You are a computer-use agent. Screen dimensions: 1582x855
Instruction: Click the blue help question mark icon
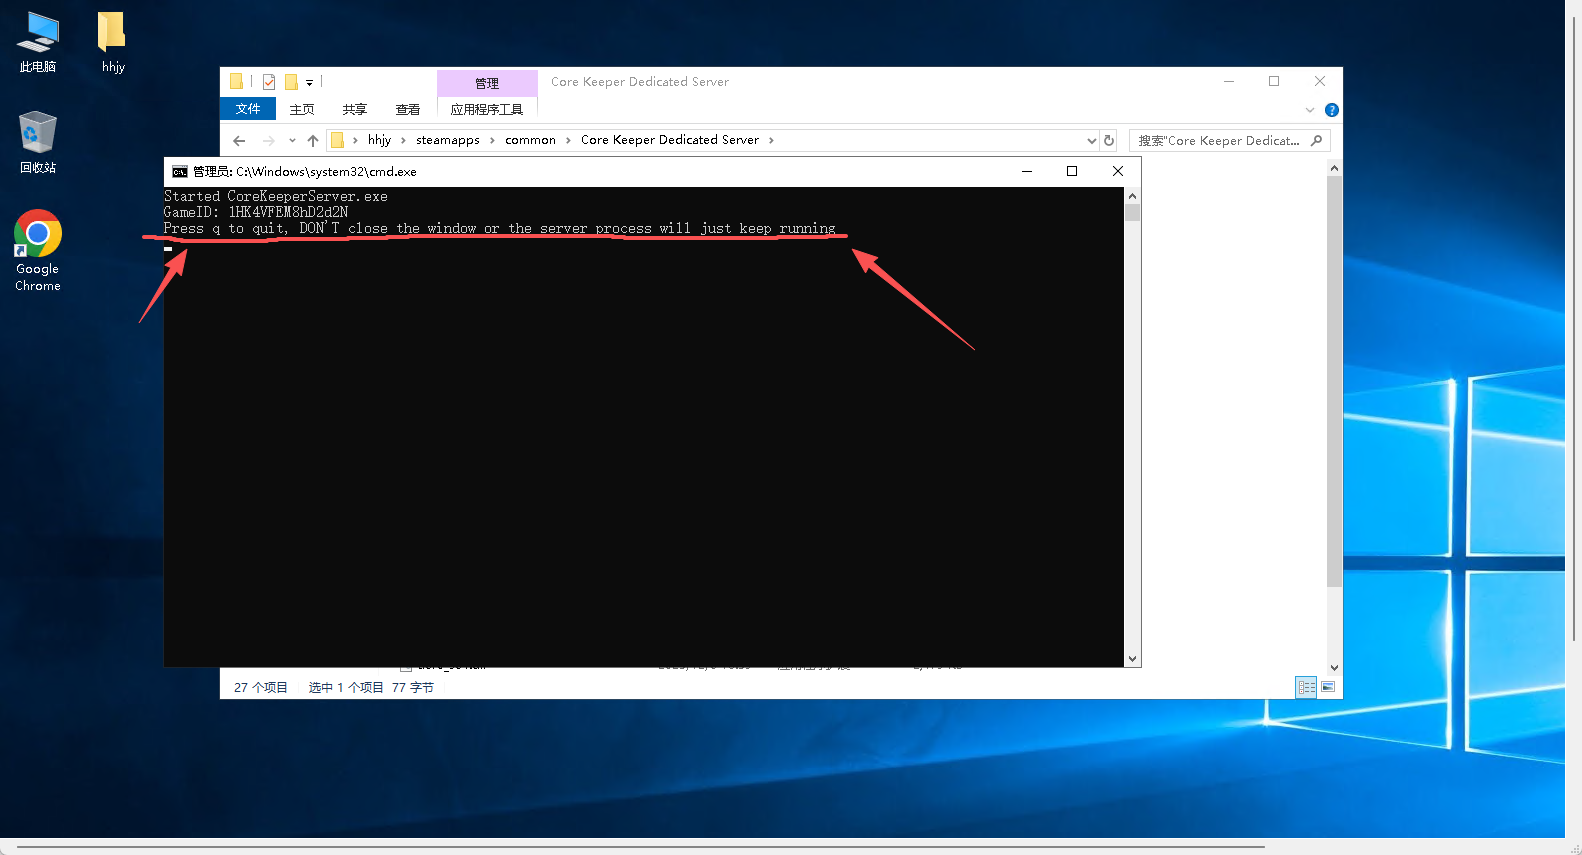pos(1331,110)
